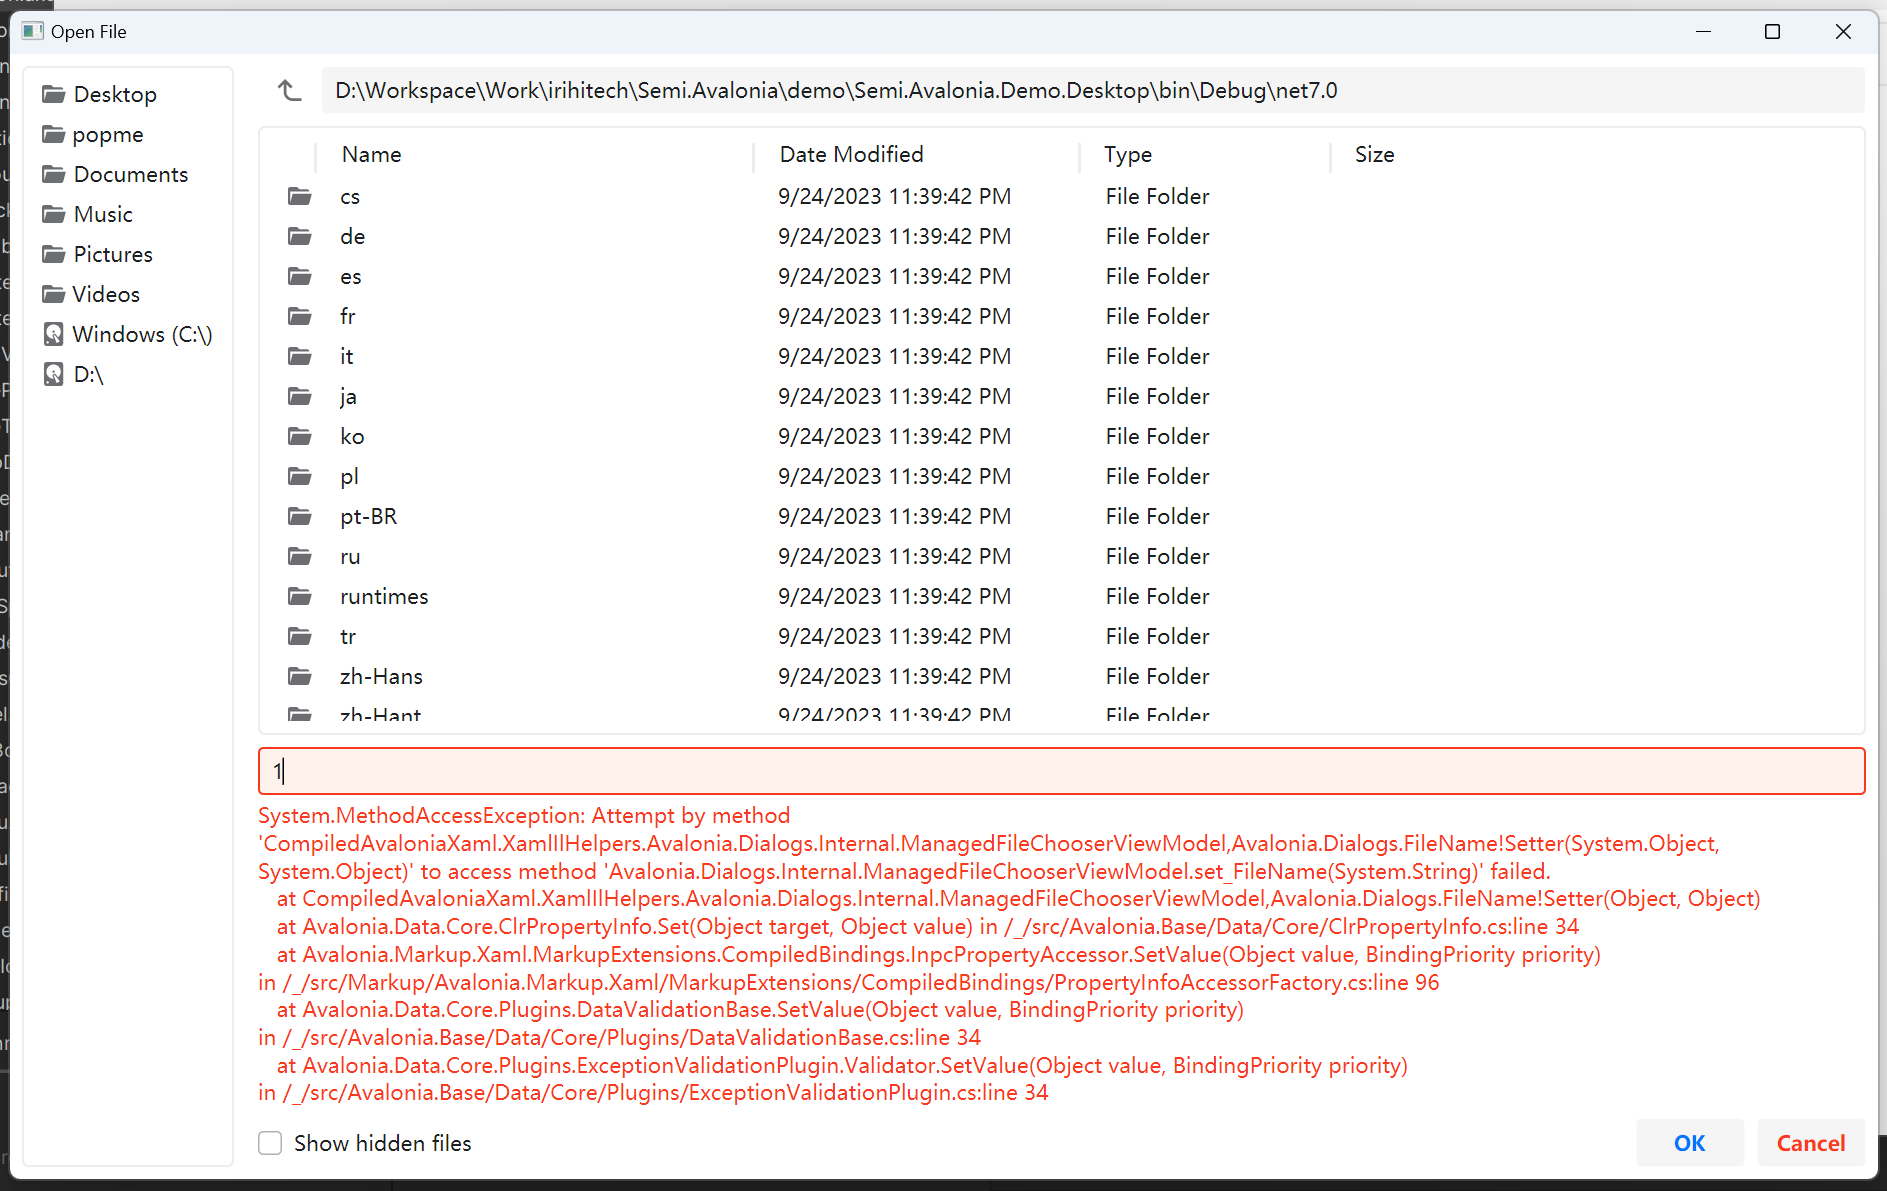This screenshot has width=1887, height=1191.
Task: Open Documents from the sidebar
Action: (x=130, y=173)
